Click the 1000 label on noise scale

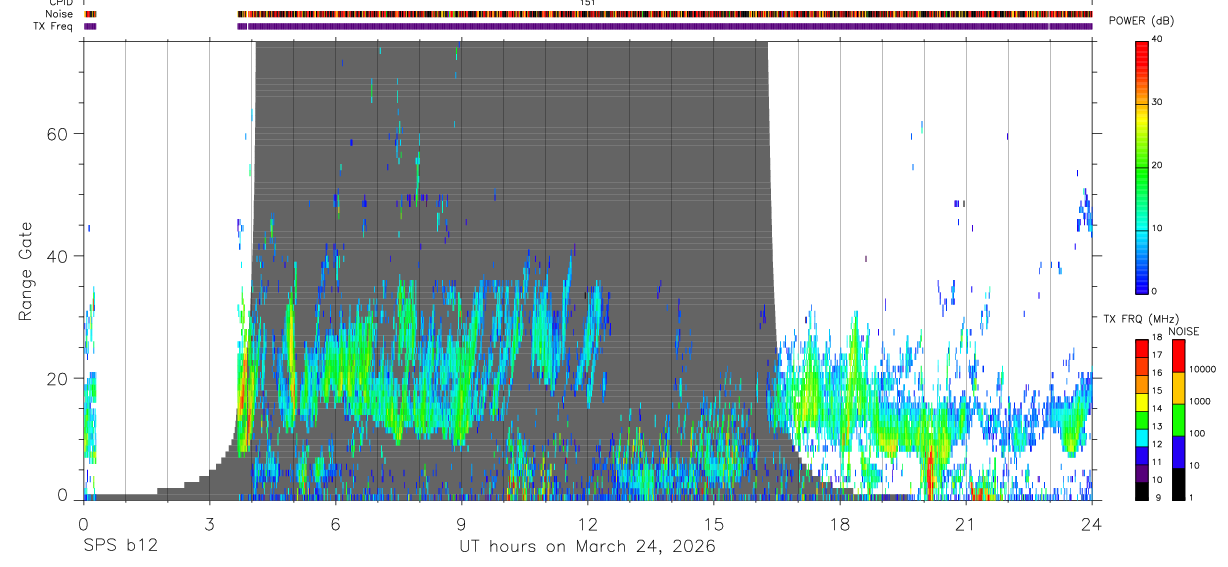point(1198,402)
